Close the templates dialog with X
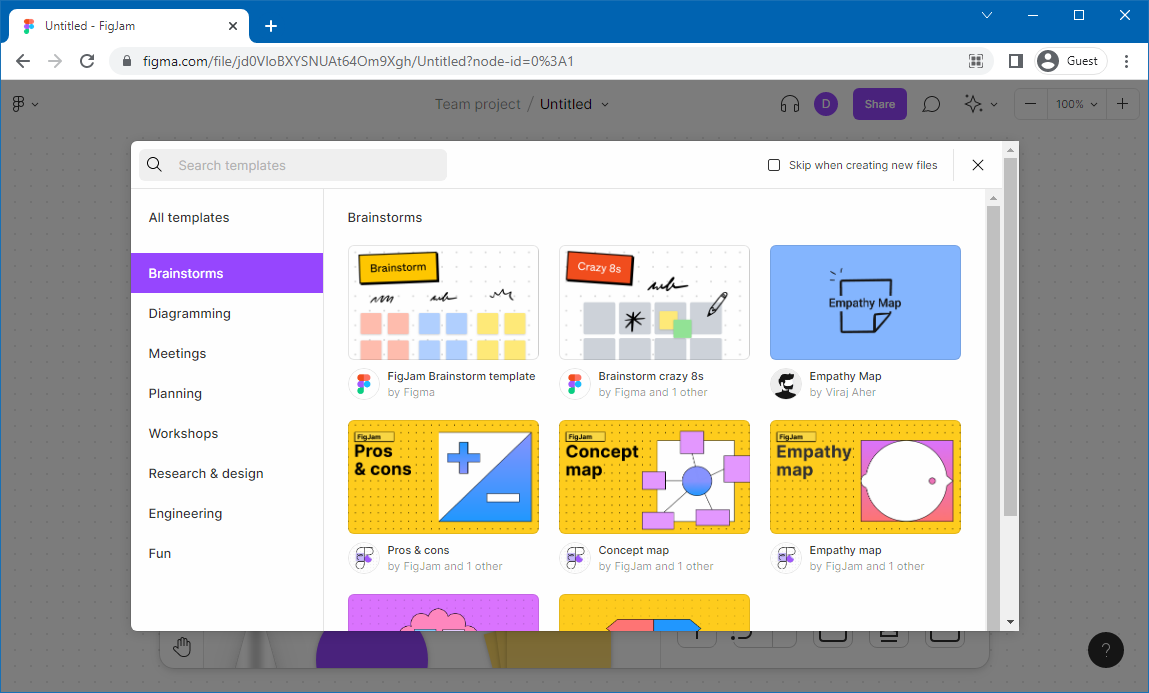The image size is (1149, 693). tap(978, 165)
